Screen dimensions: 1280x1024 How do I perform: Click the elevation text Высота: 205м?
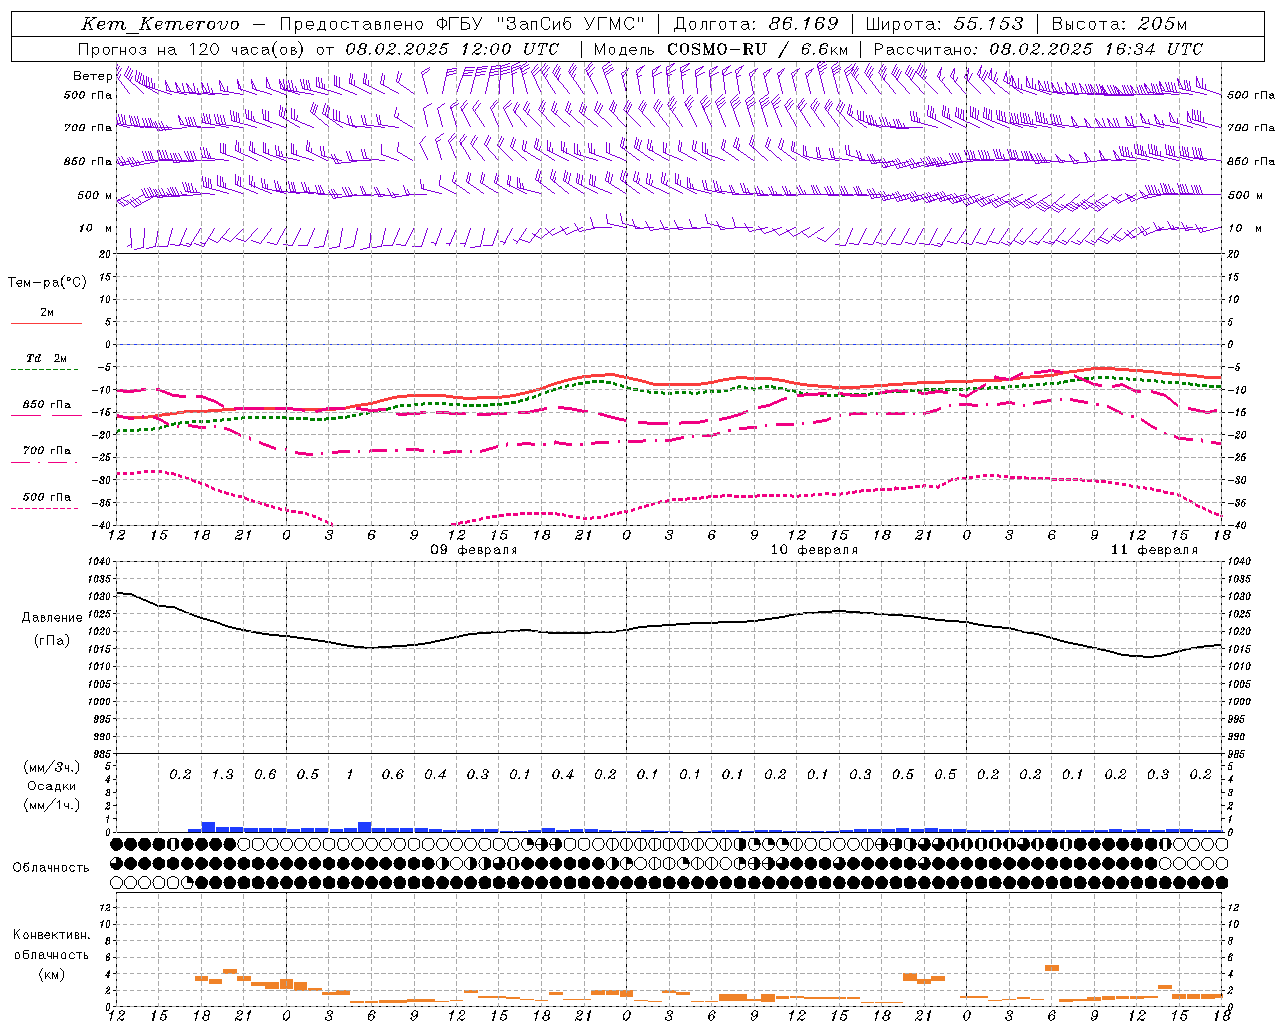(x=1119, y=24)
